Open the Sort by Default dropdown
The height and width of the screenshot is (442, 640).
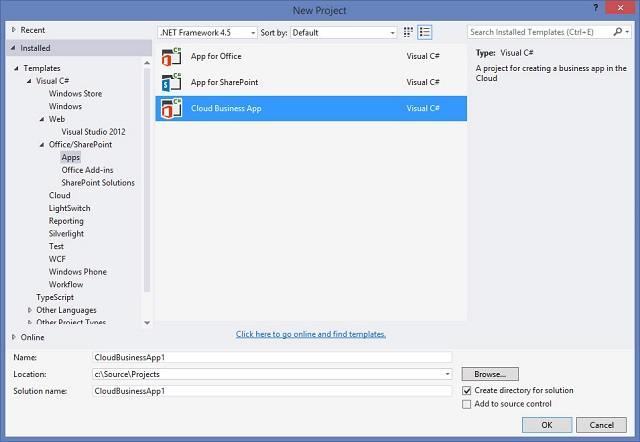tap(343, 33)
